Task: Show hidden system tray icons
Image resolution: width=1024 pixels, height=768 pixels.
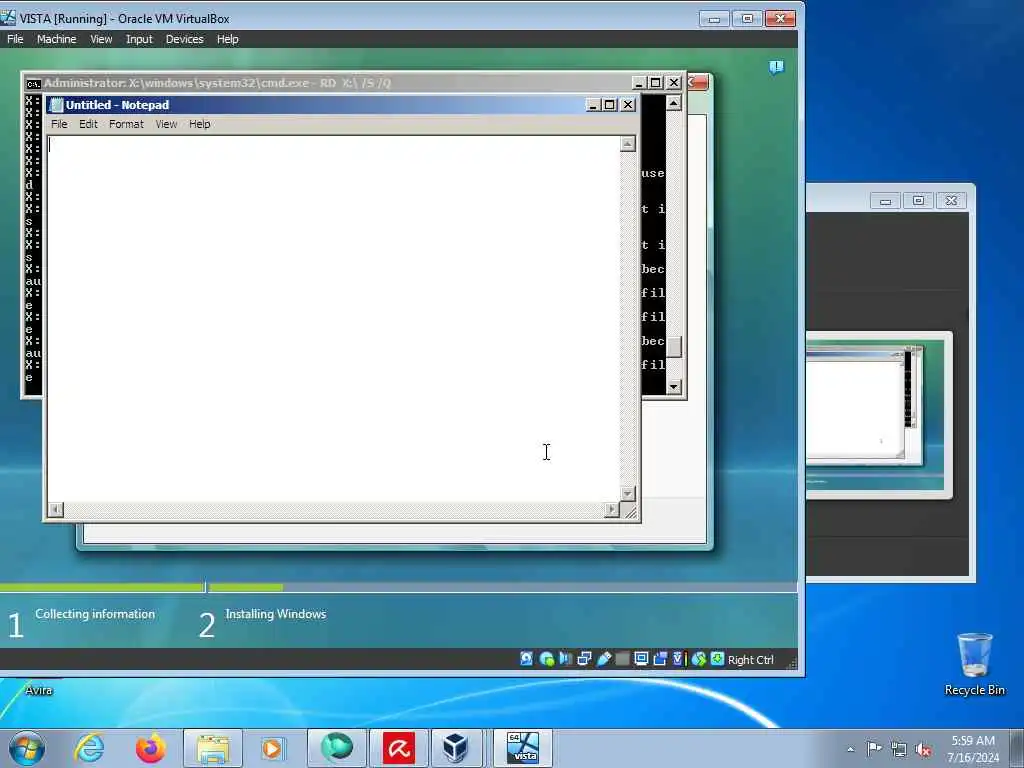Action: pyautogui.click(x=850, y=749)
